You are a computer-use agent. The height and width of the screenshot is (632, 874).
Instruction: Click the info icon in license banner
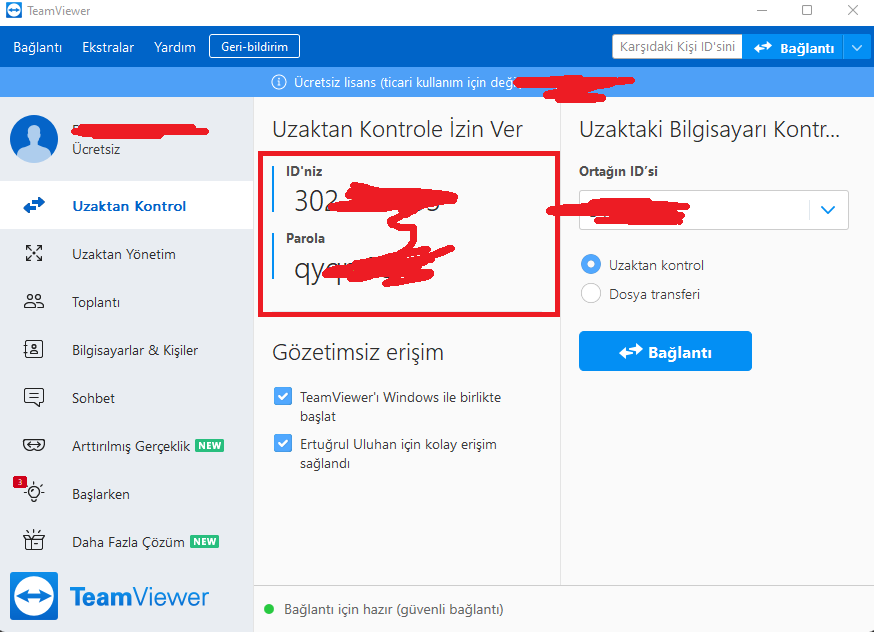point(279,82)
